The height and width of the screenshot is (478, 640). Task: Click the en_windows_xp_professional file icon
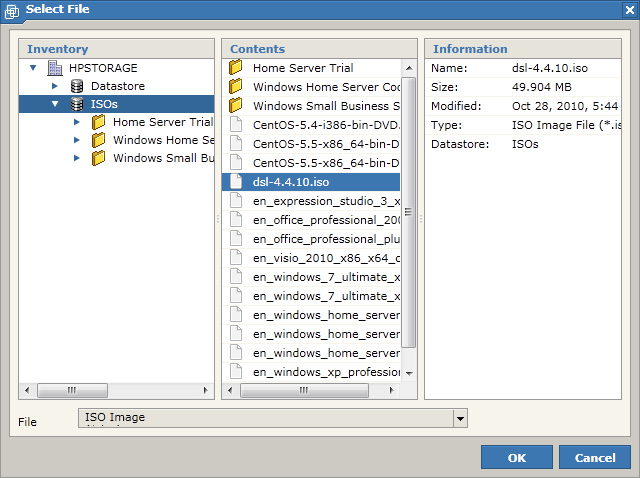click(x=236, y=371)
